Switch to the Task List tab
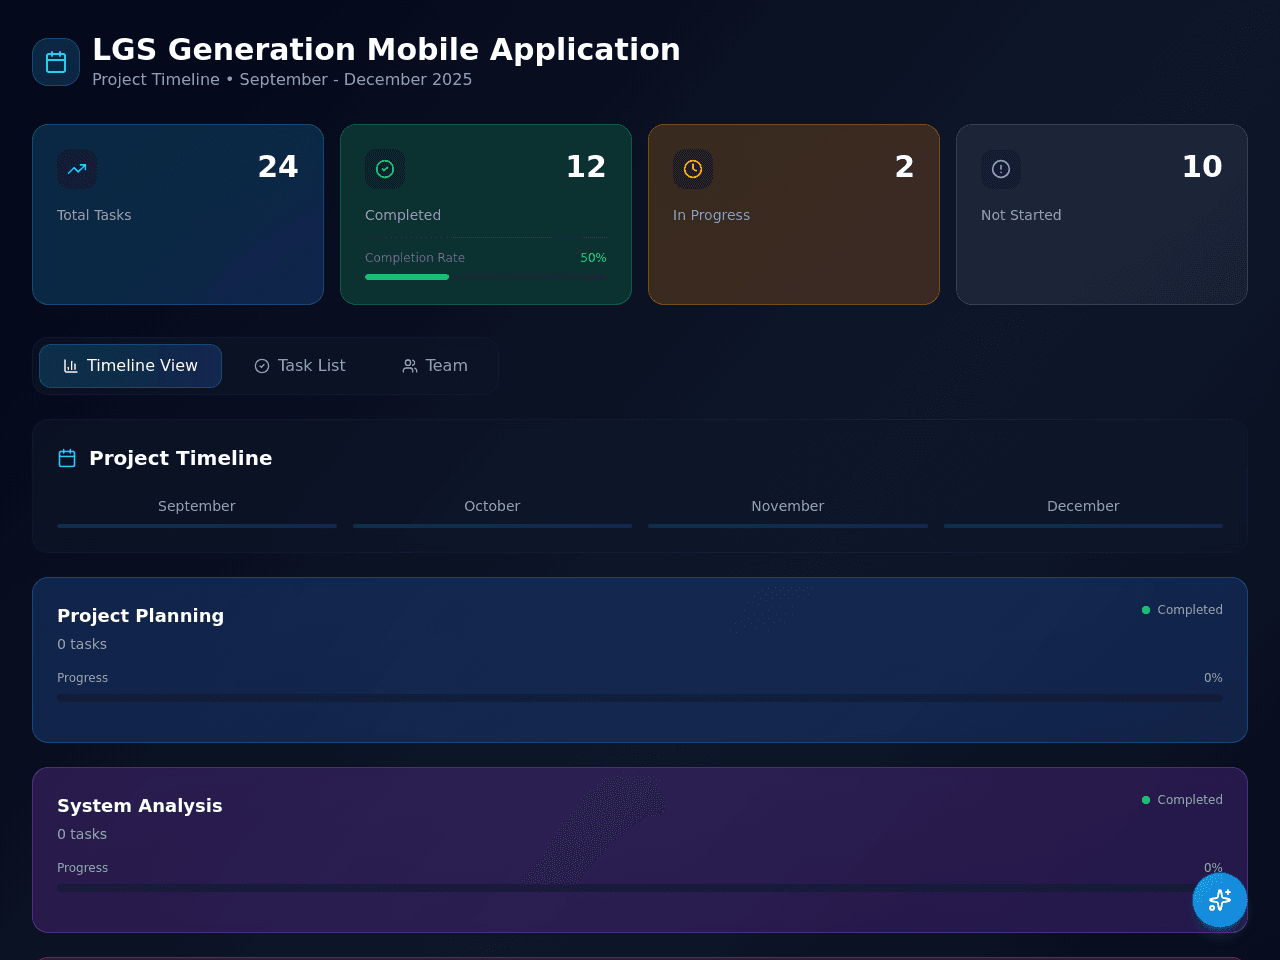Viewport: 1280px width, 960px height. 300,366
